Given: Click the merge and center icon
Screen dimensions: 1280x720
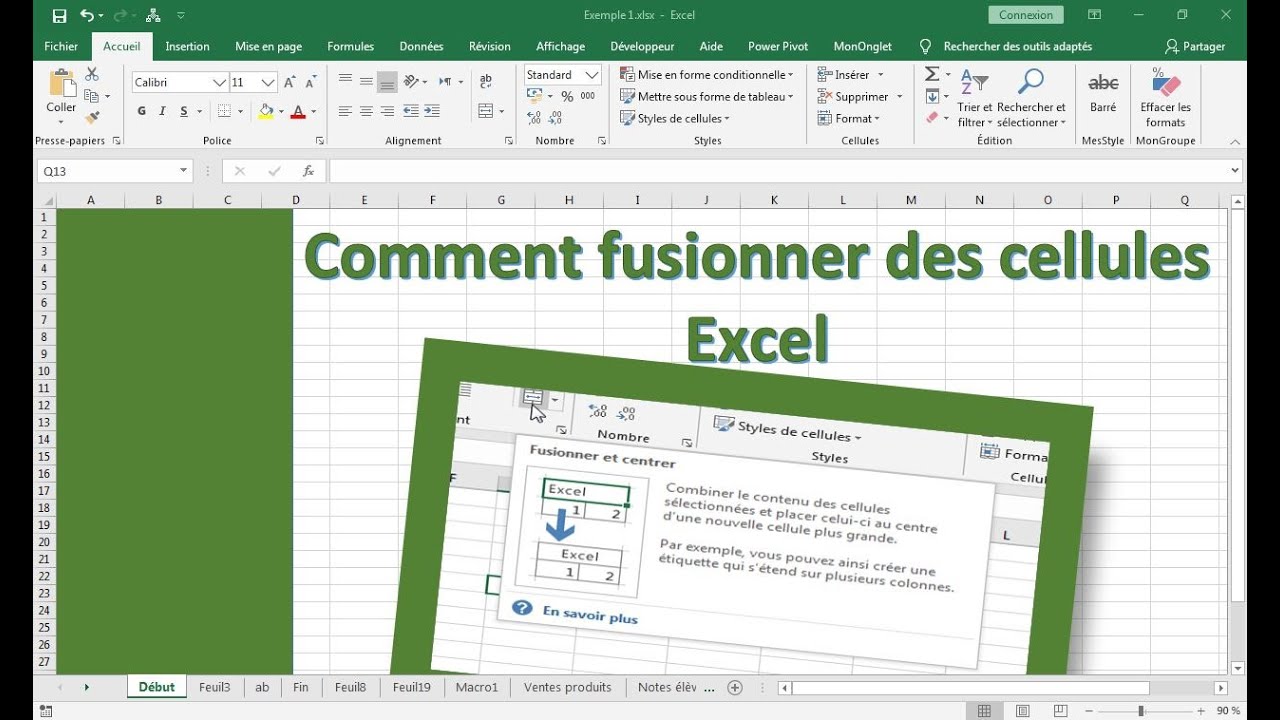Looking at the screenshot, I should pos(485,111).
